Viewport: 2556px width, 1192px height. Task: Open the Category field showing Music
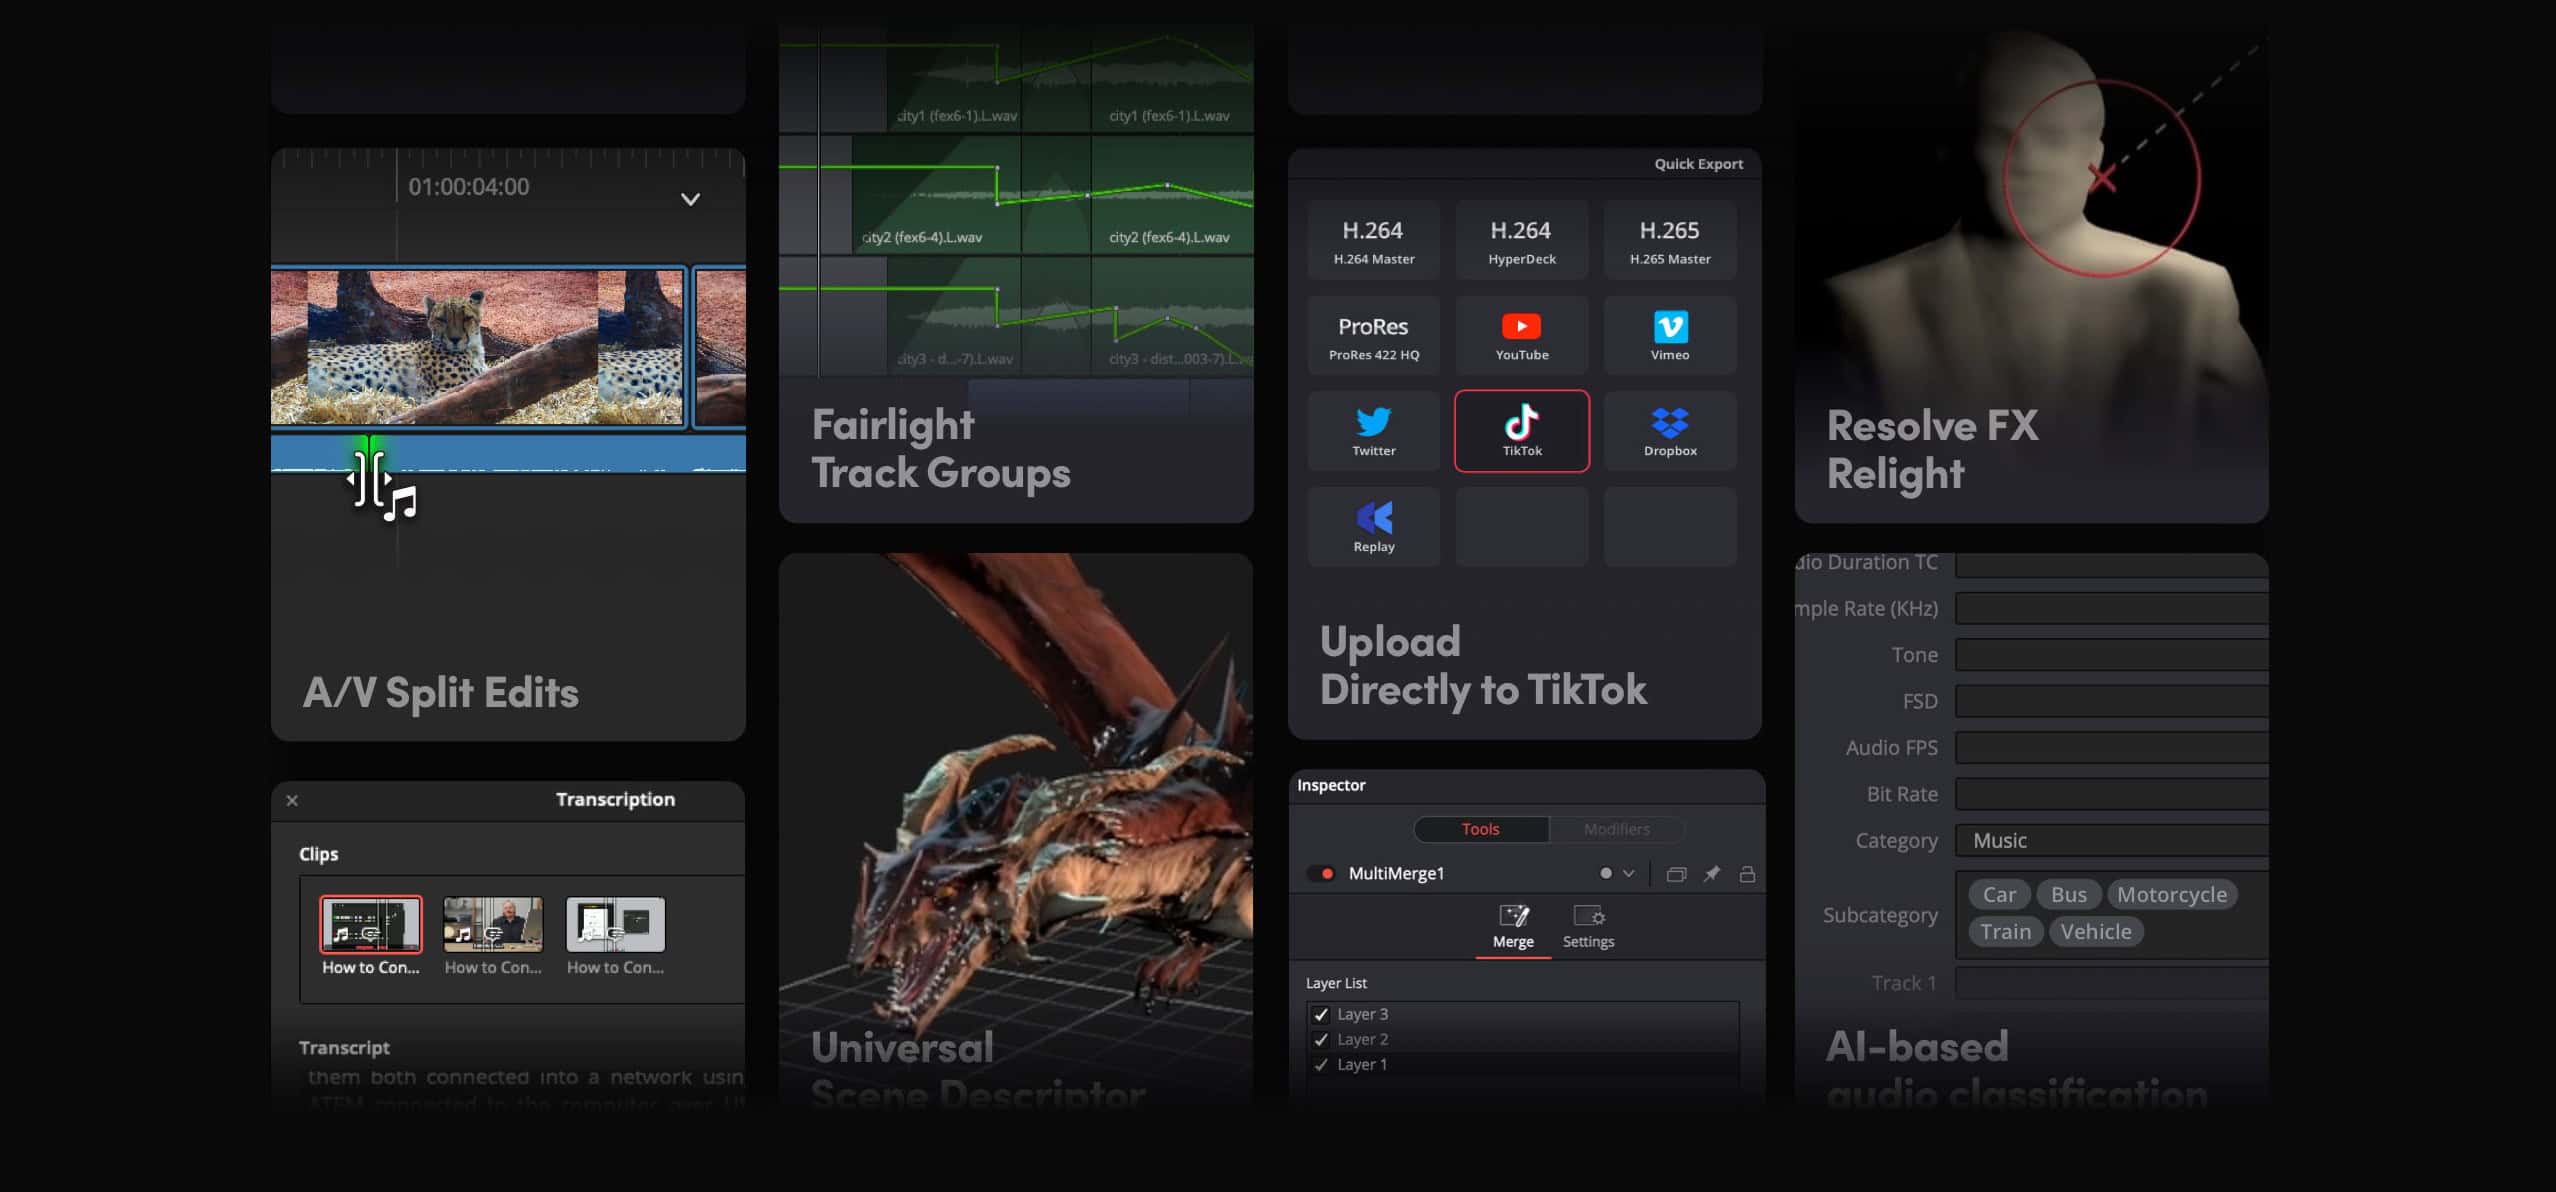2111,841
